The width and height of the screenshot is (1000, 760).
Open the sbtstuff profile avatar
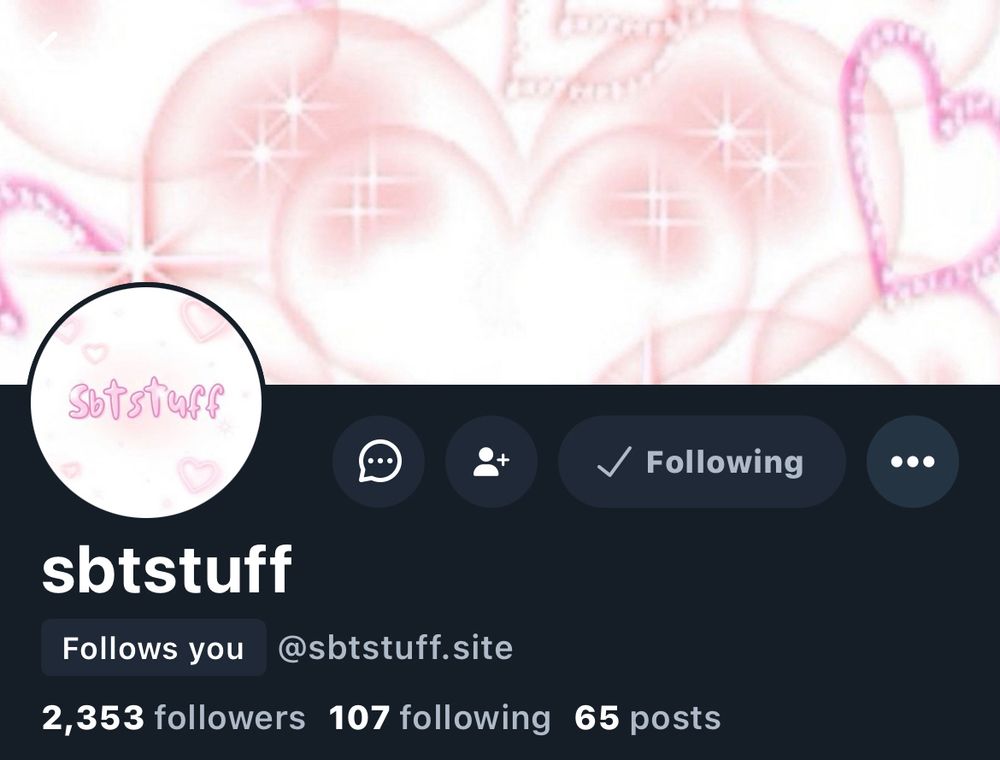point(146,400)
